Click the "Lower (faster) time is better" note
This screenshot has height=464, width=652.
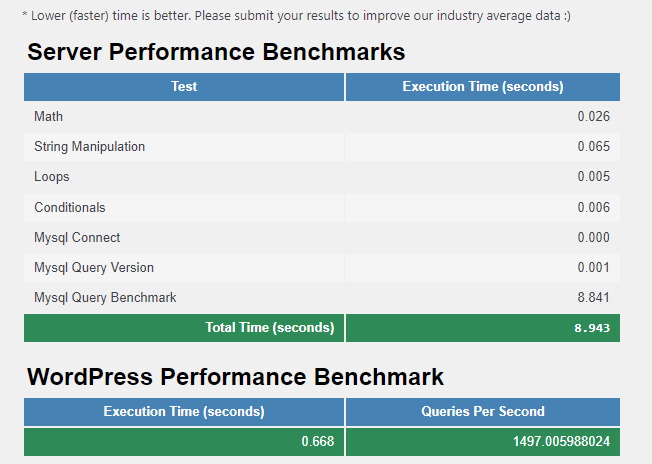pos(296,16)
